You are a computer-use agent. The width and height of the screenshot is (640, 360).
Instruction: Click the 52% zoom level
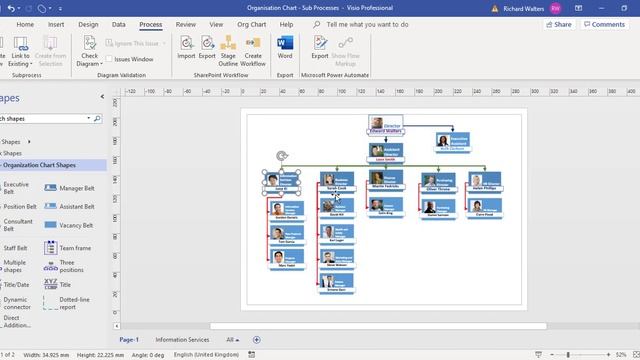(x=621, y=355)
